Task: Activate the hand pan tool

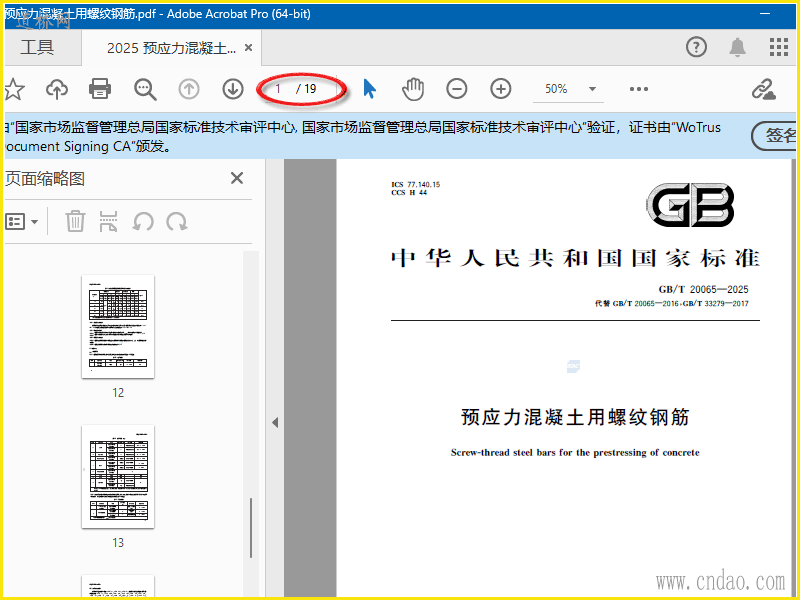Action: click(413, 89)
